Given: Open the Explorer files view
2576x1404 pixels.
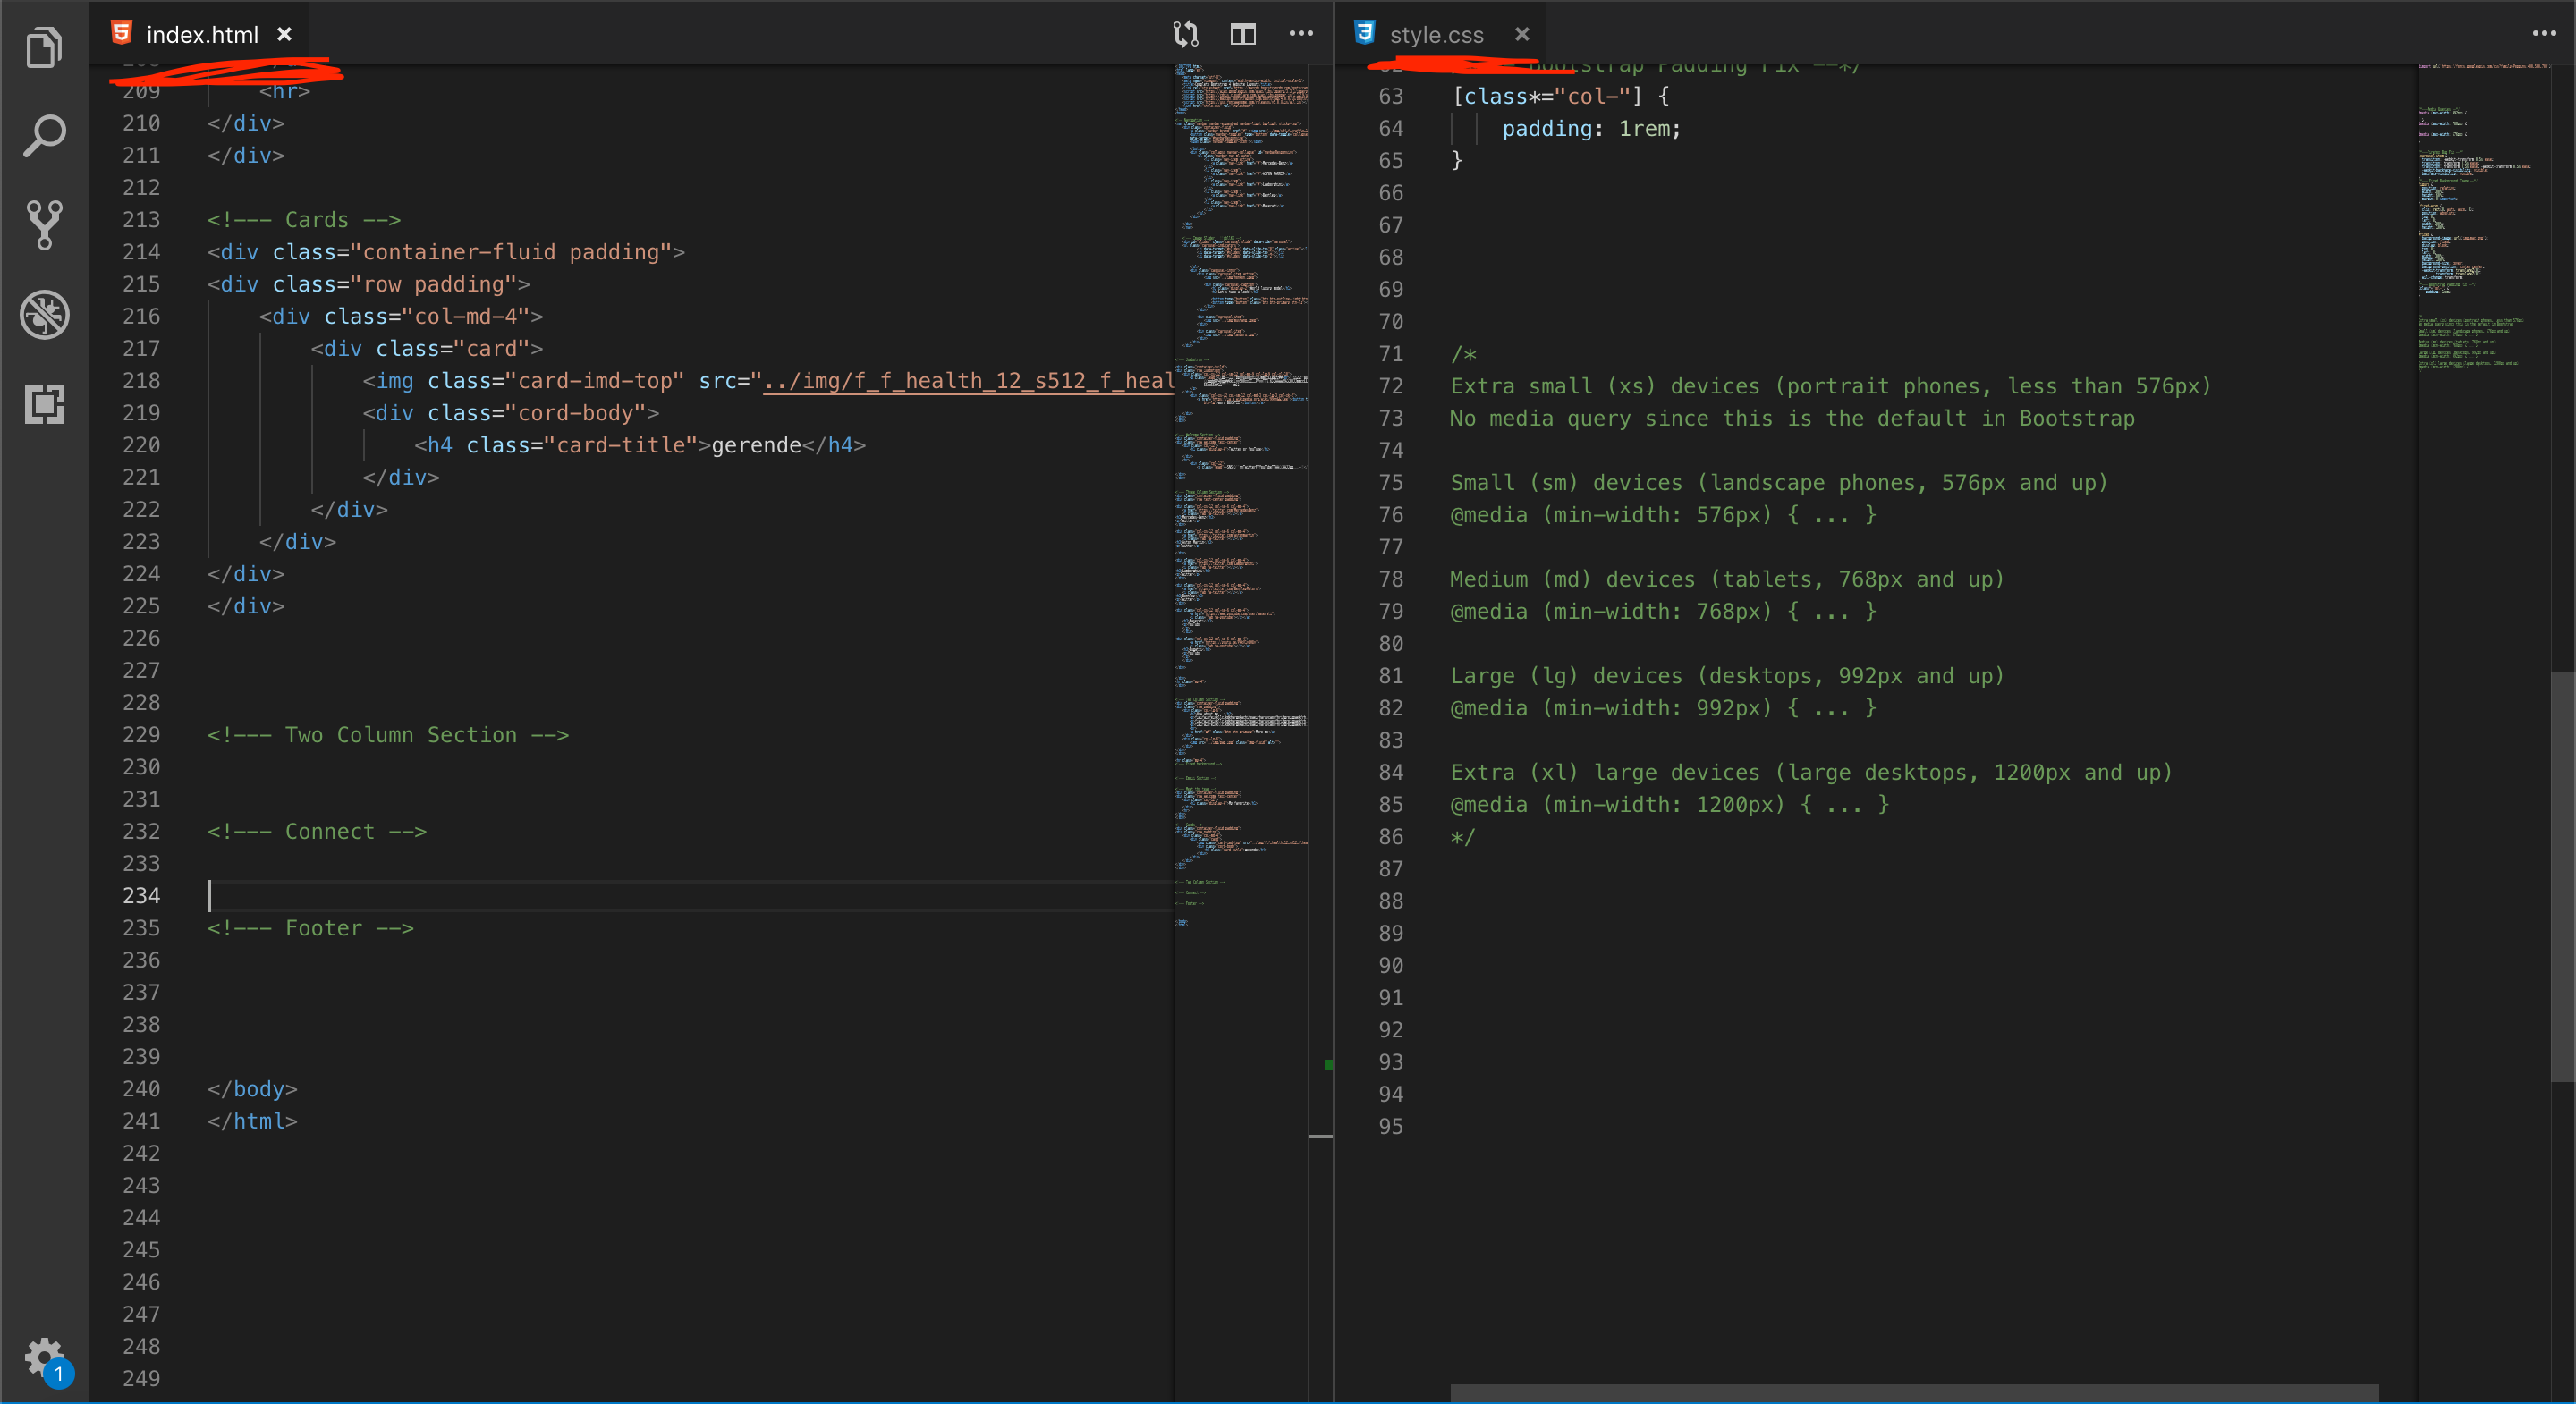Looking at the screenshot, I should point(44,47).
